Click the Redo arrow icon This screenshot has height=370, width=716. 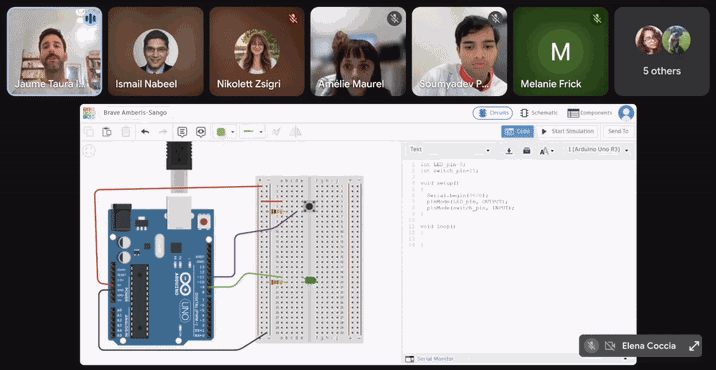tap(163, 132)
